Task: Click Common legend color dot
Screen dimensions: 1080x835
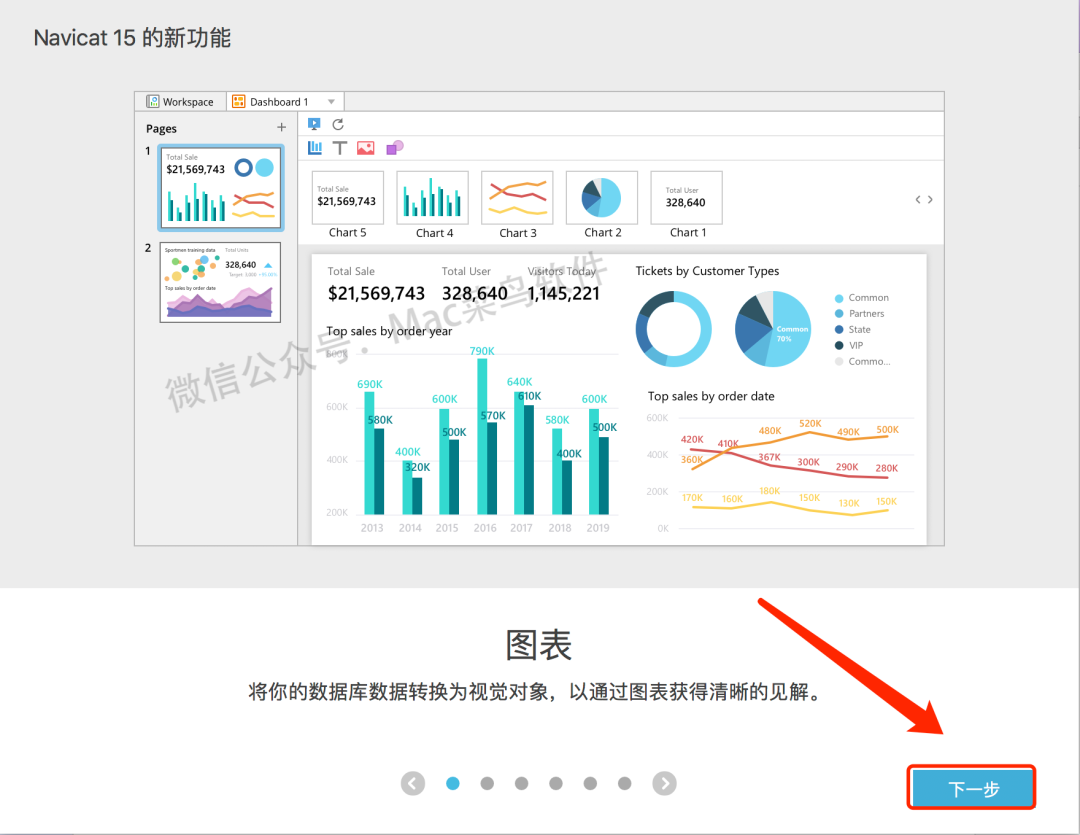Action: [839, 298]
